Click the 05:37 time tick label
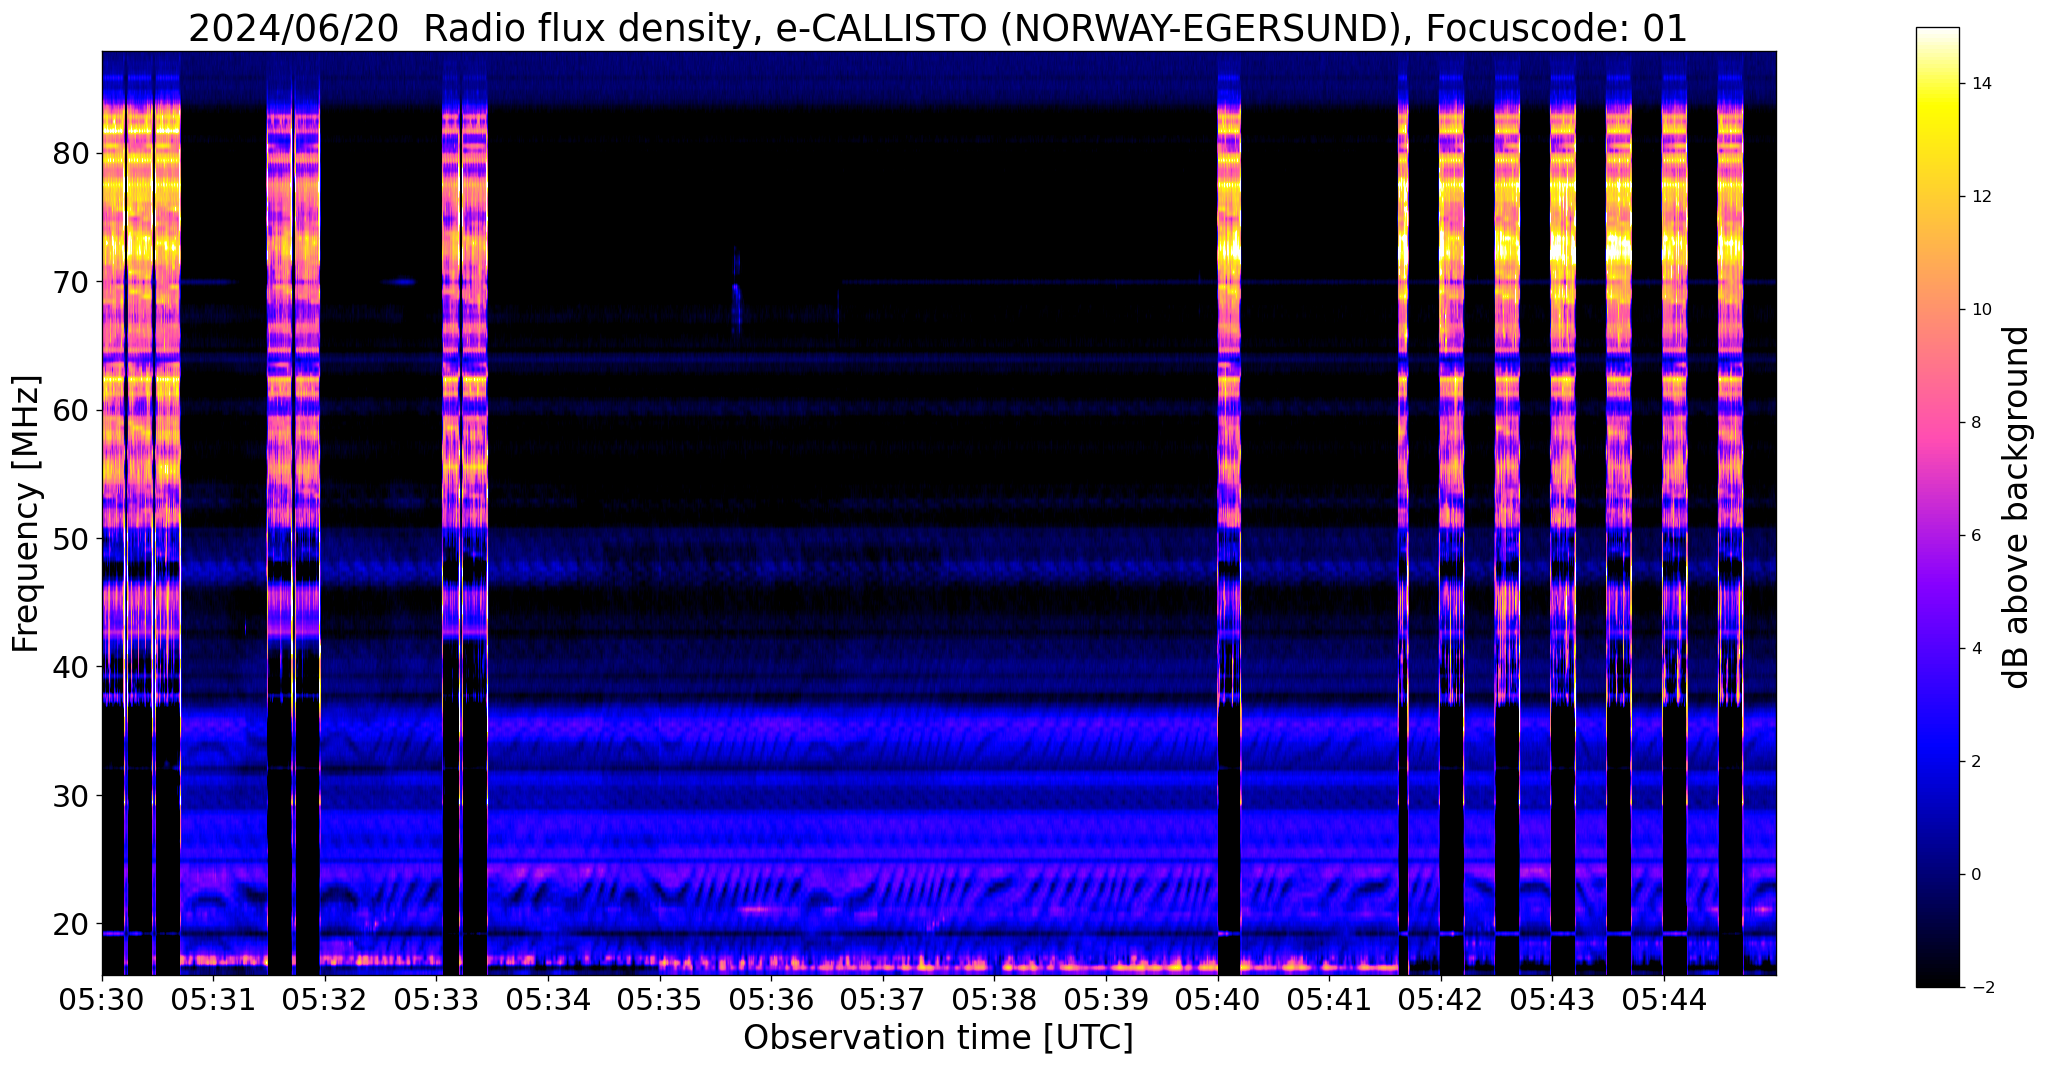 883,999
